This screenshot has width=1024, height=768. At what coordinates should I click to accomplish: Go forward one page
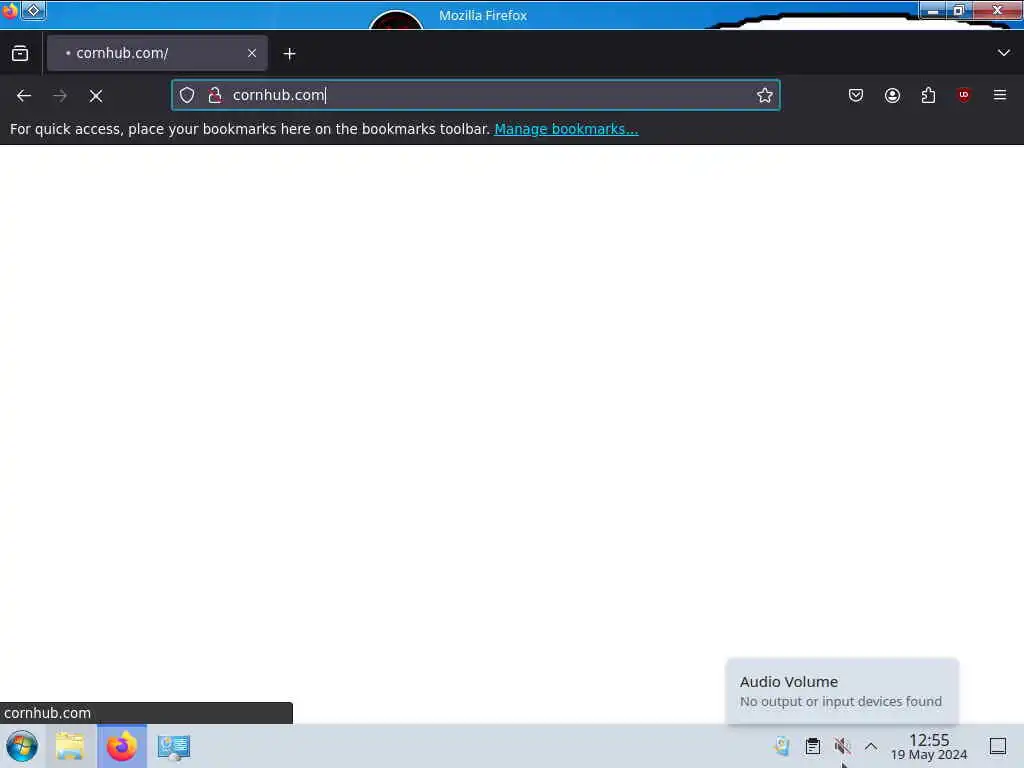[60, 96]
